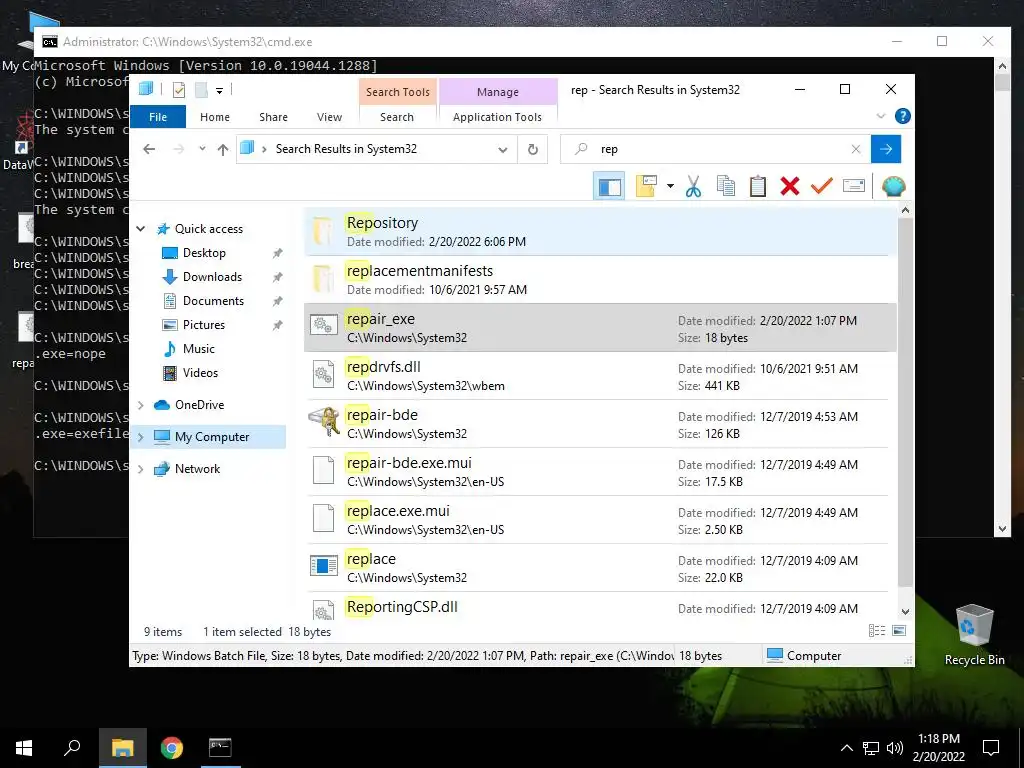The image size is (1024, 768).
Task: Open the Search ribbon tab
Action: click(x=397, y=117)
